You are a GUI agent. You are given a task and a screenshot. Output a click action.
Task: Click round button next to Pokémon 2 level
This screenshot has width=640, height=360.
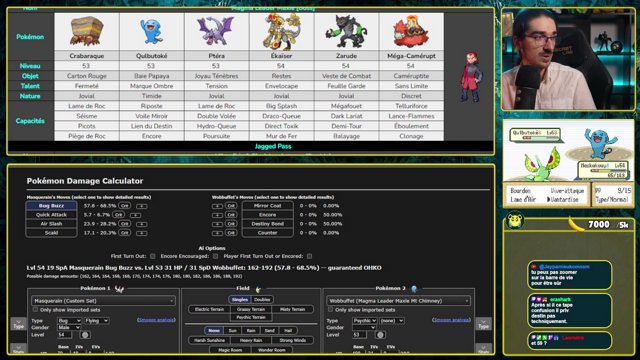pyautogui.click(x=380, y=335)
